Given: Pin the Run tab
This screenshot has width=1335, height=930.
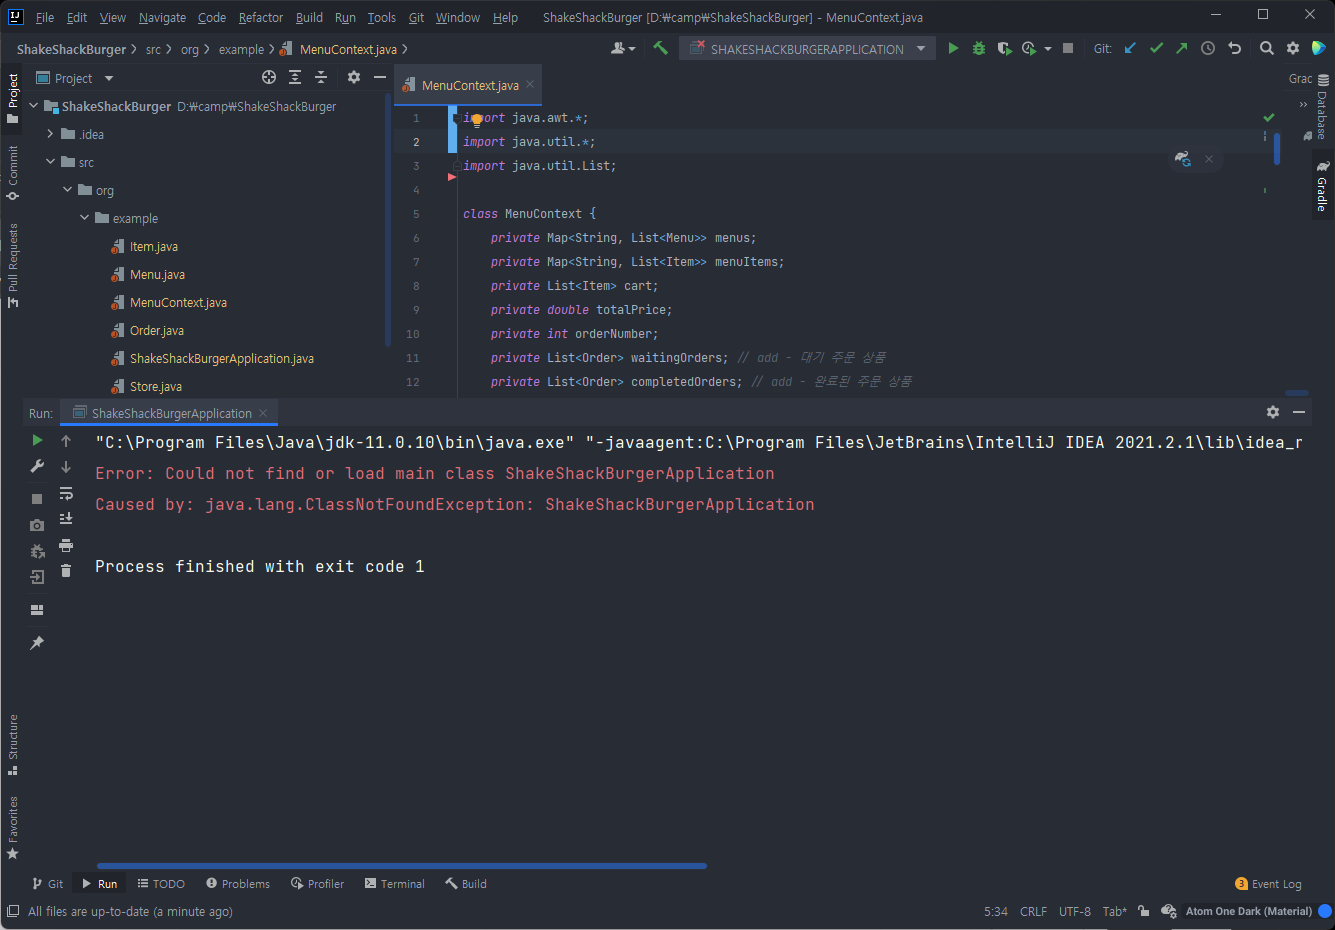Looking at the screenshot, I should [x=37, y=643].
